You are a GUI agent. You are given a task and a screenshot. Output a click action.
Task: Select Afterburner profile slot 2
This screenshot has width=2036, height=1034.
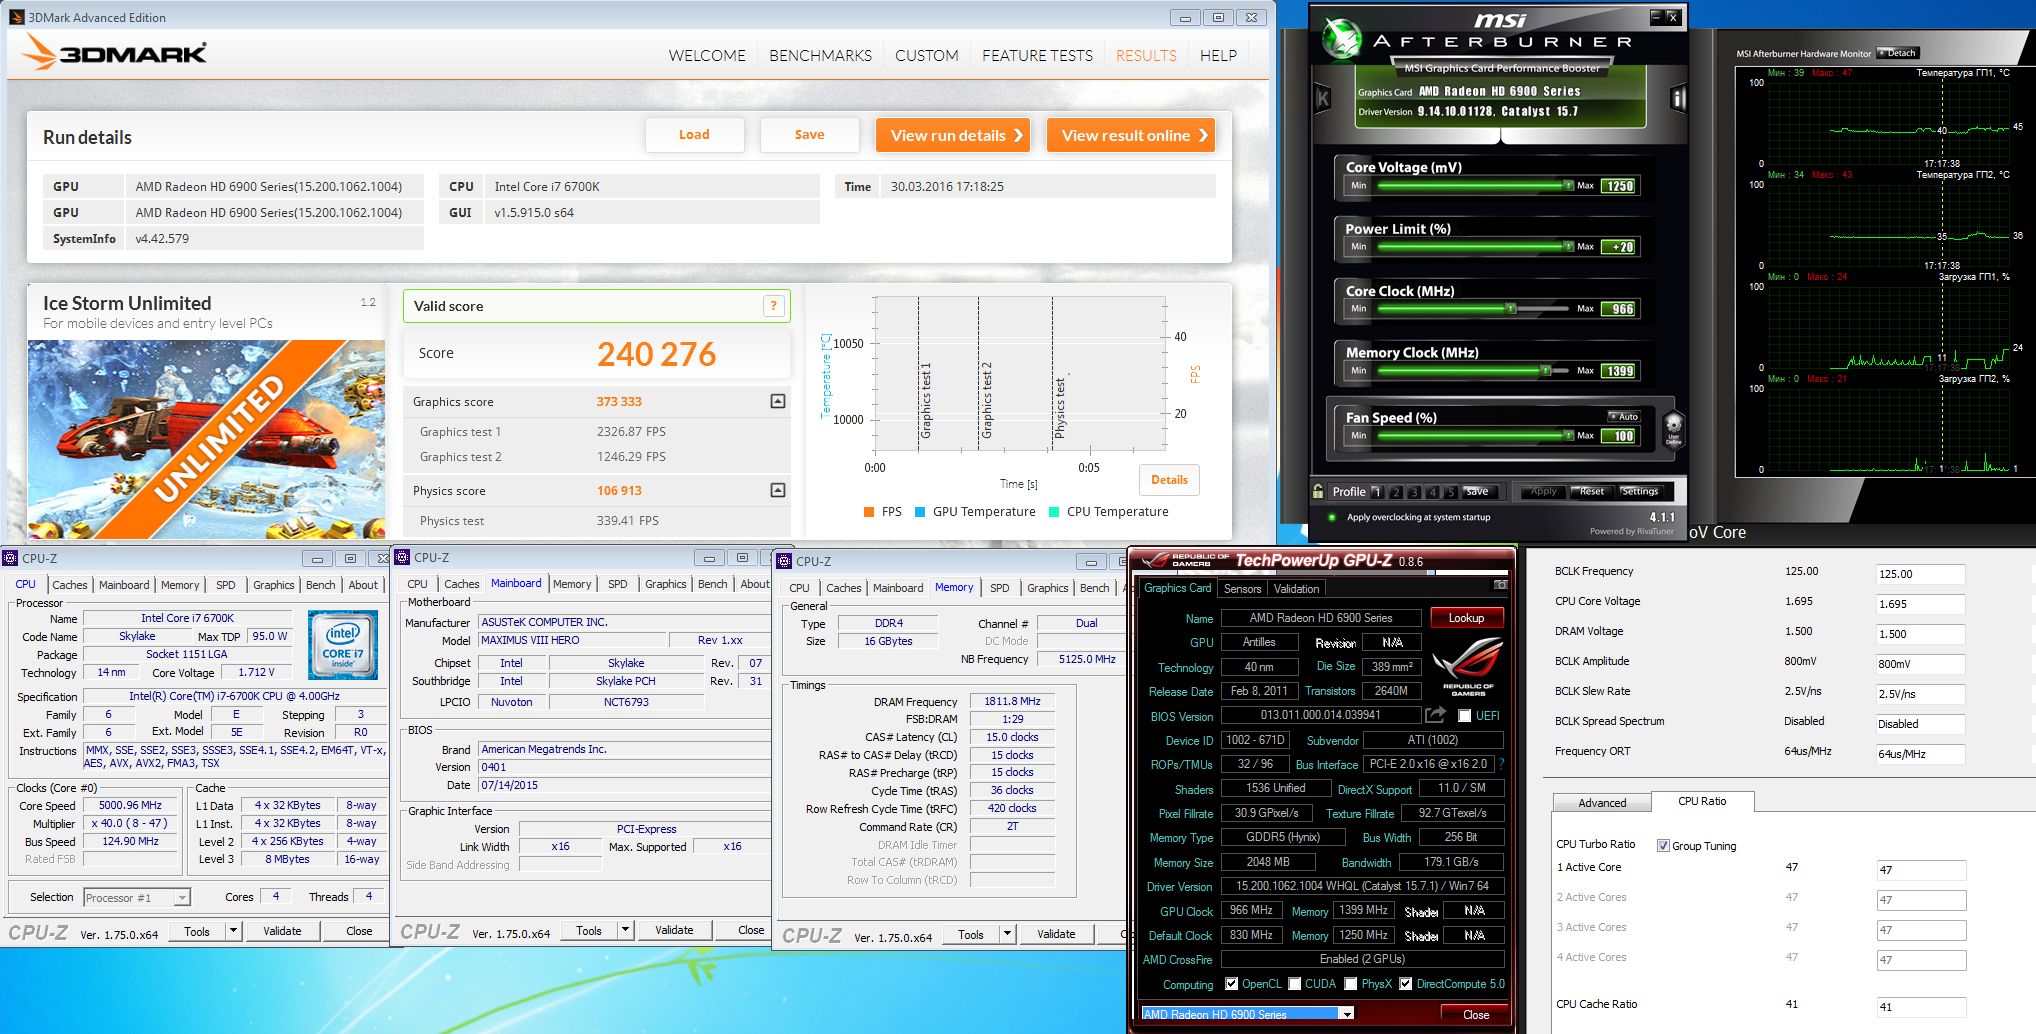[x=1396, y=492]
